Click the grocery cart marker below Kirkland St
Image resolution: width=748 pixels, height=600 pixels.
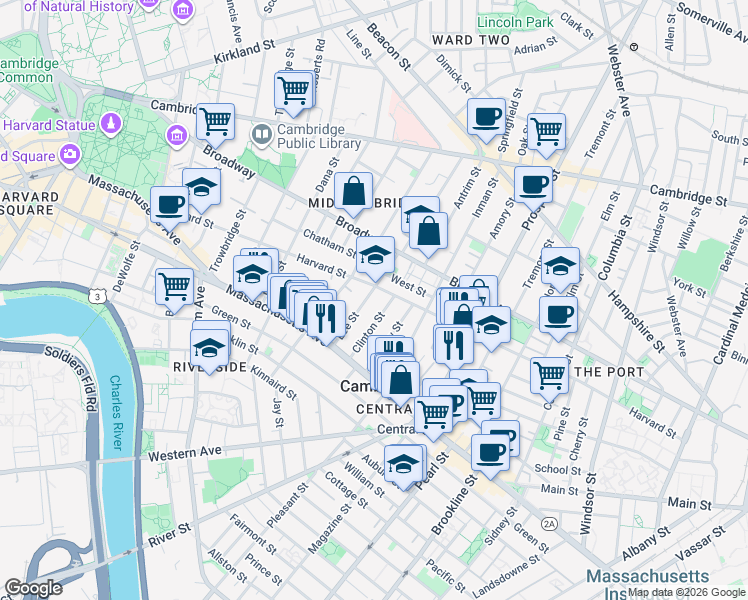pyautogui.click(x=293, y=91)
